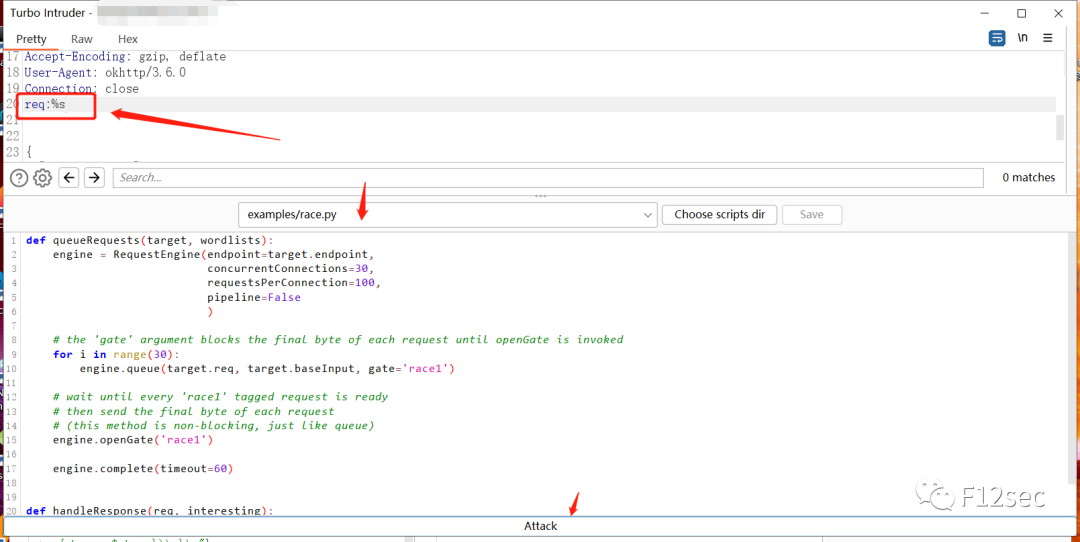This screenshot has height=542, width=1080.
Task: Open the request editor hamburger menu
Action: pos(1048,39)
